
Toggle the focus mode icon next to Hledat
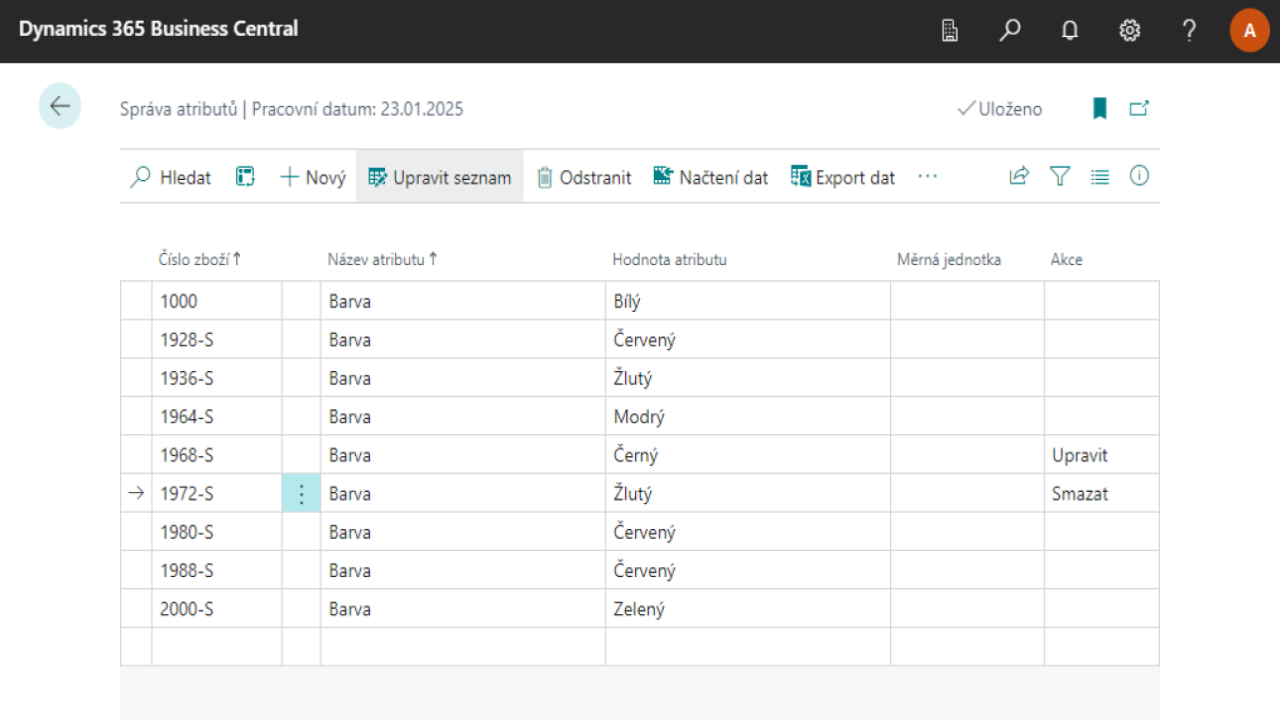point(244,176)
